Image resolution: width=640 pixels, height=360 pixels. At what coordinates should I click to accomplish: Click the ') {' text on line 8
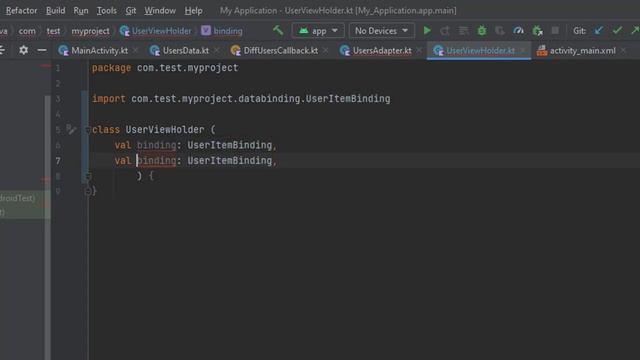[145, 176]
